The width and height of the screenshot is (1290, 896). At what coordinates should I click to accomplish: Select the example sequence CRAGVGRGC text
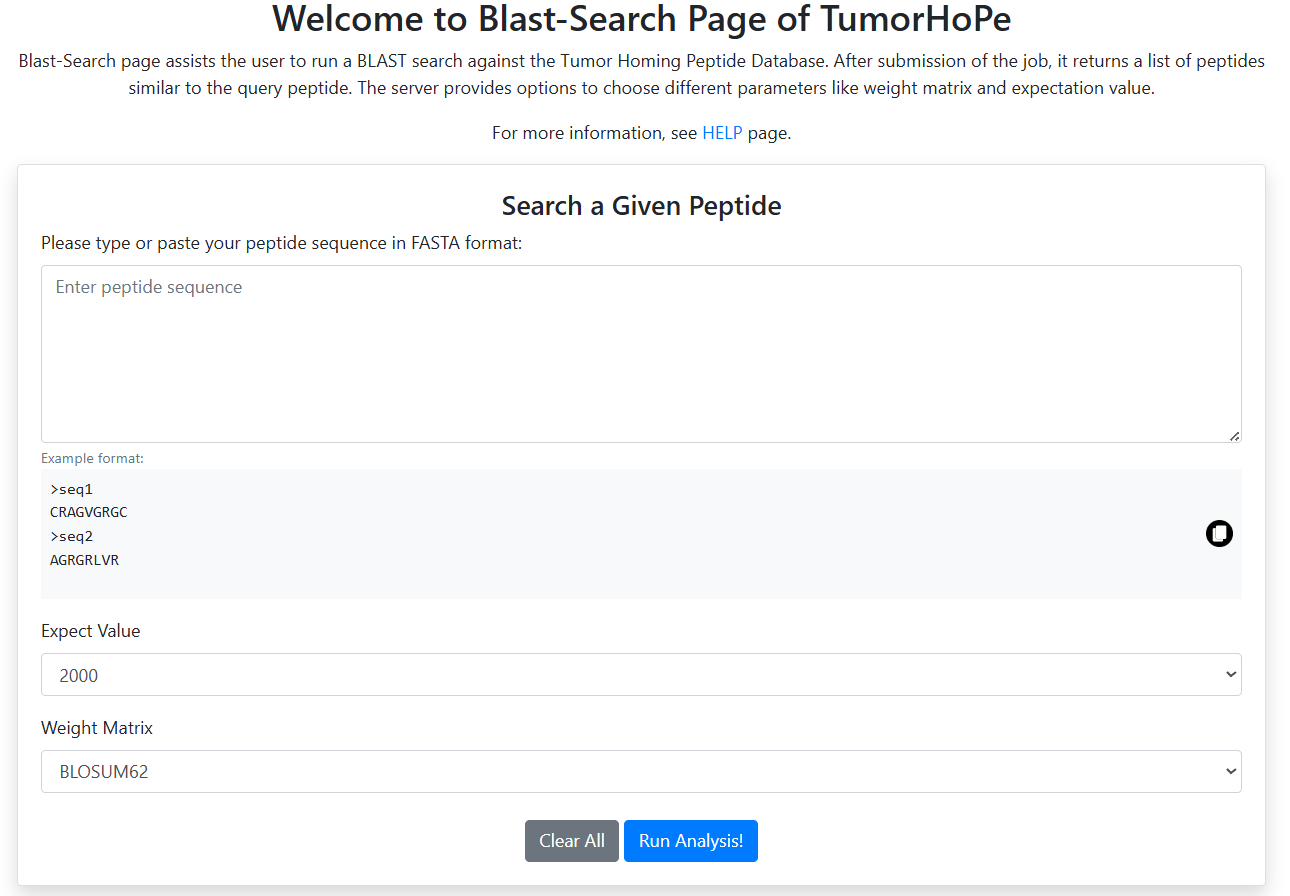[88, 512]
